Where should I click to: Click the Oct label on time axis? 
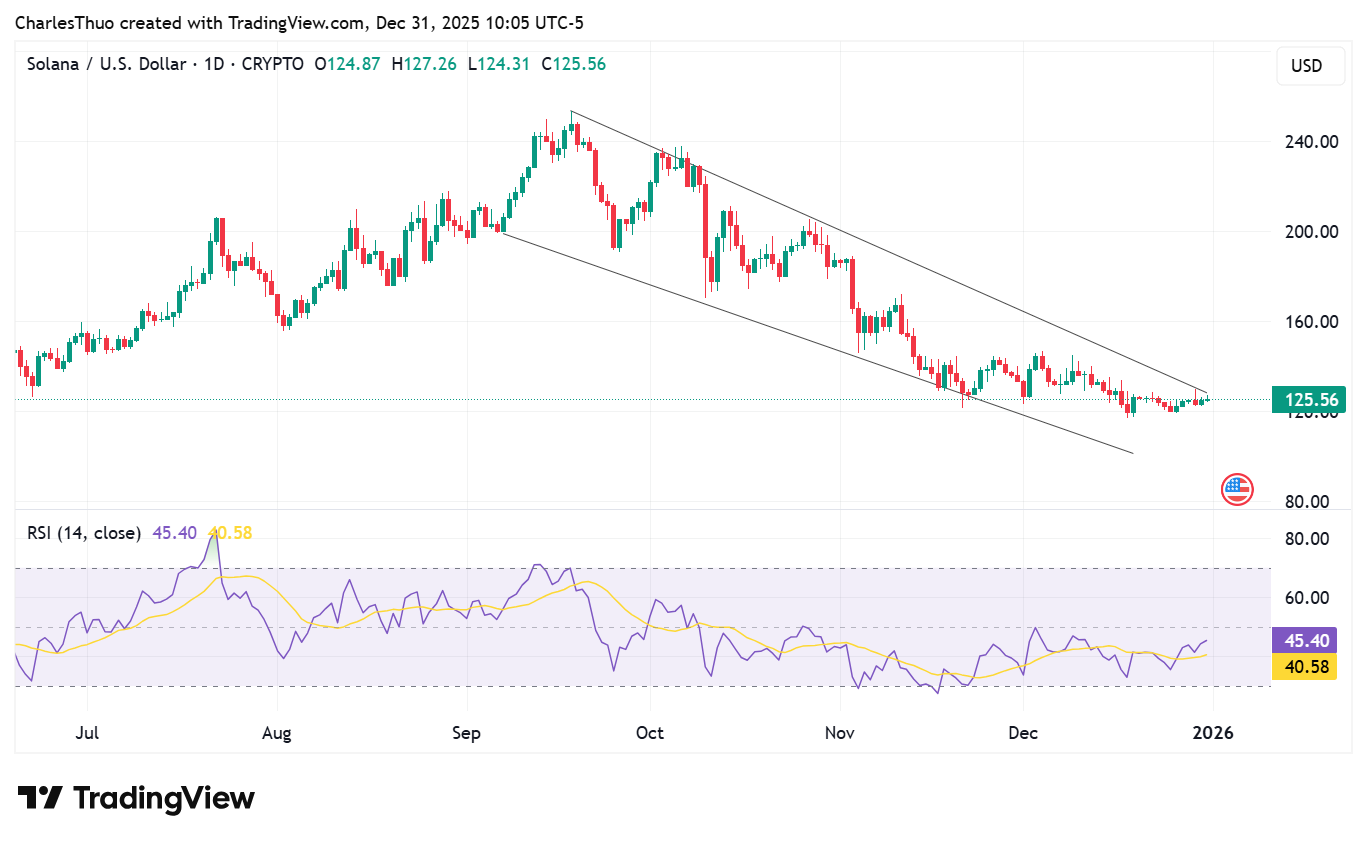coord(650,733)
